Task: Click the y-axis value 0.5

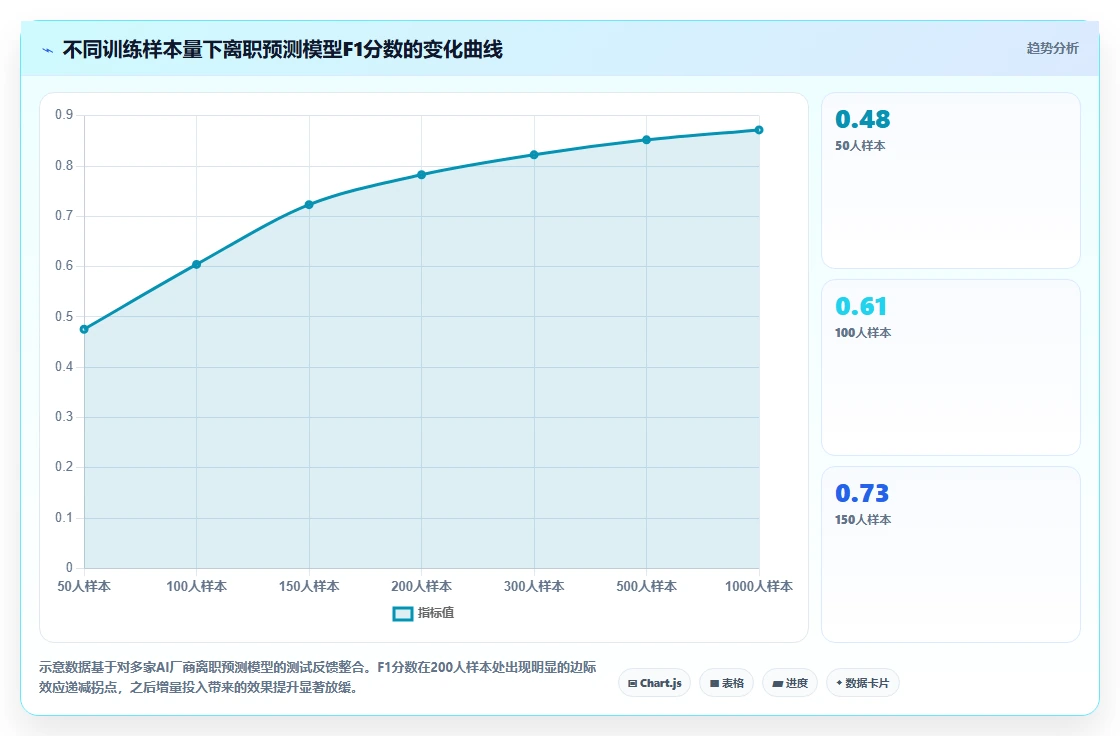Action: [64, 317]
